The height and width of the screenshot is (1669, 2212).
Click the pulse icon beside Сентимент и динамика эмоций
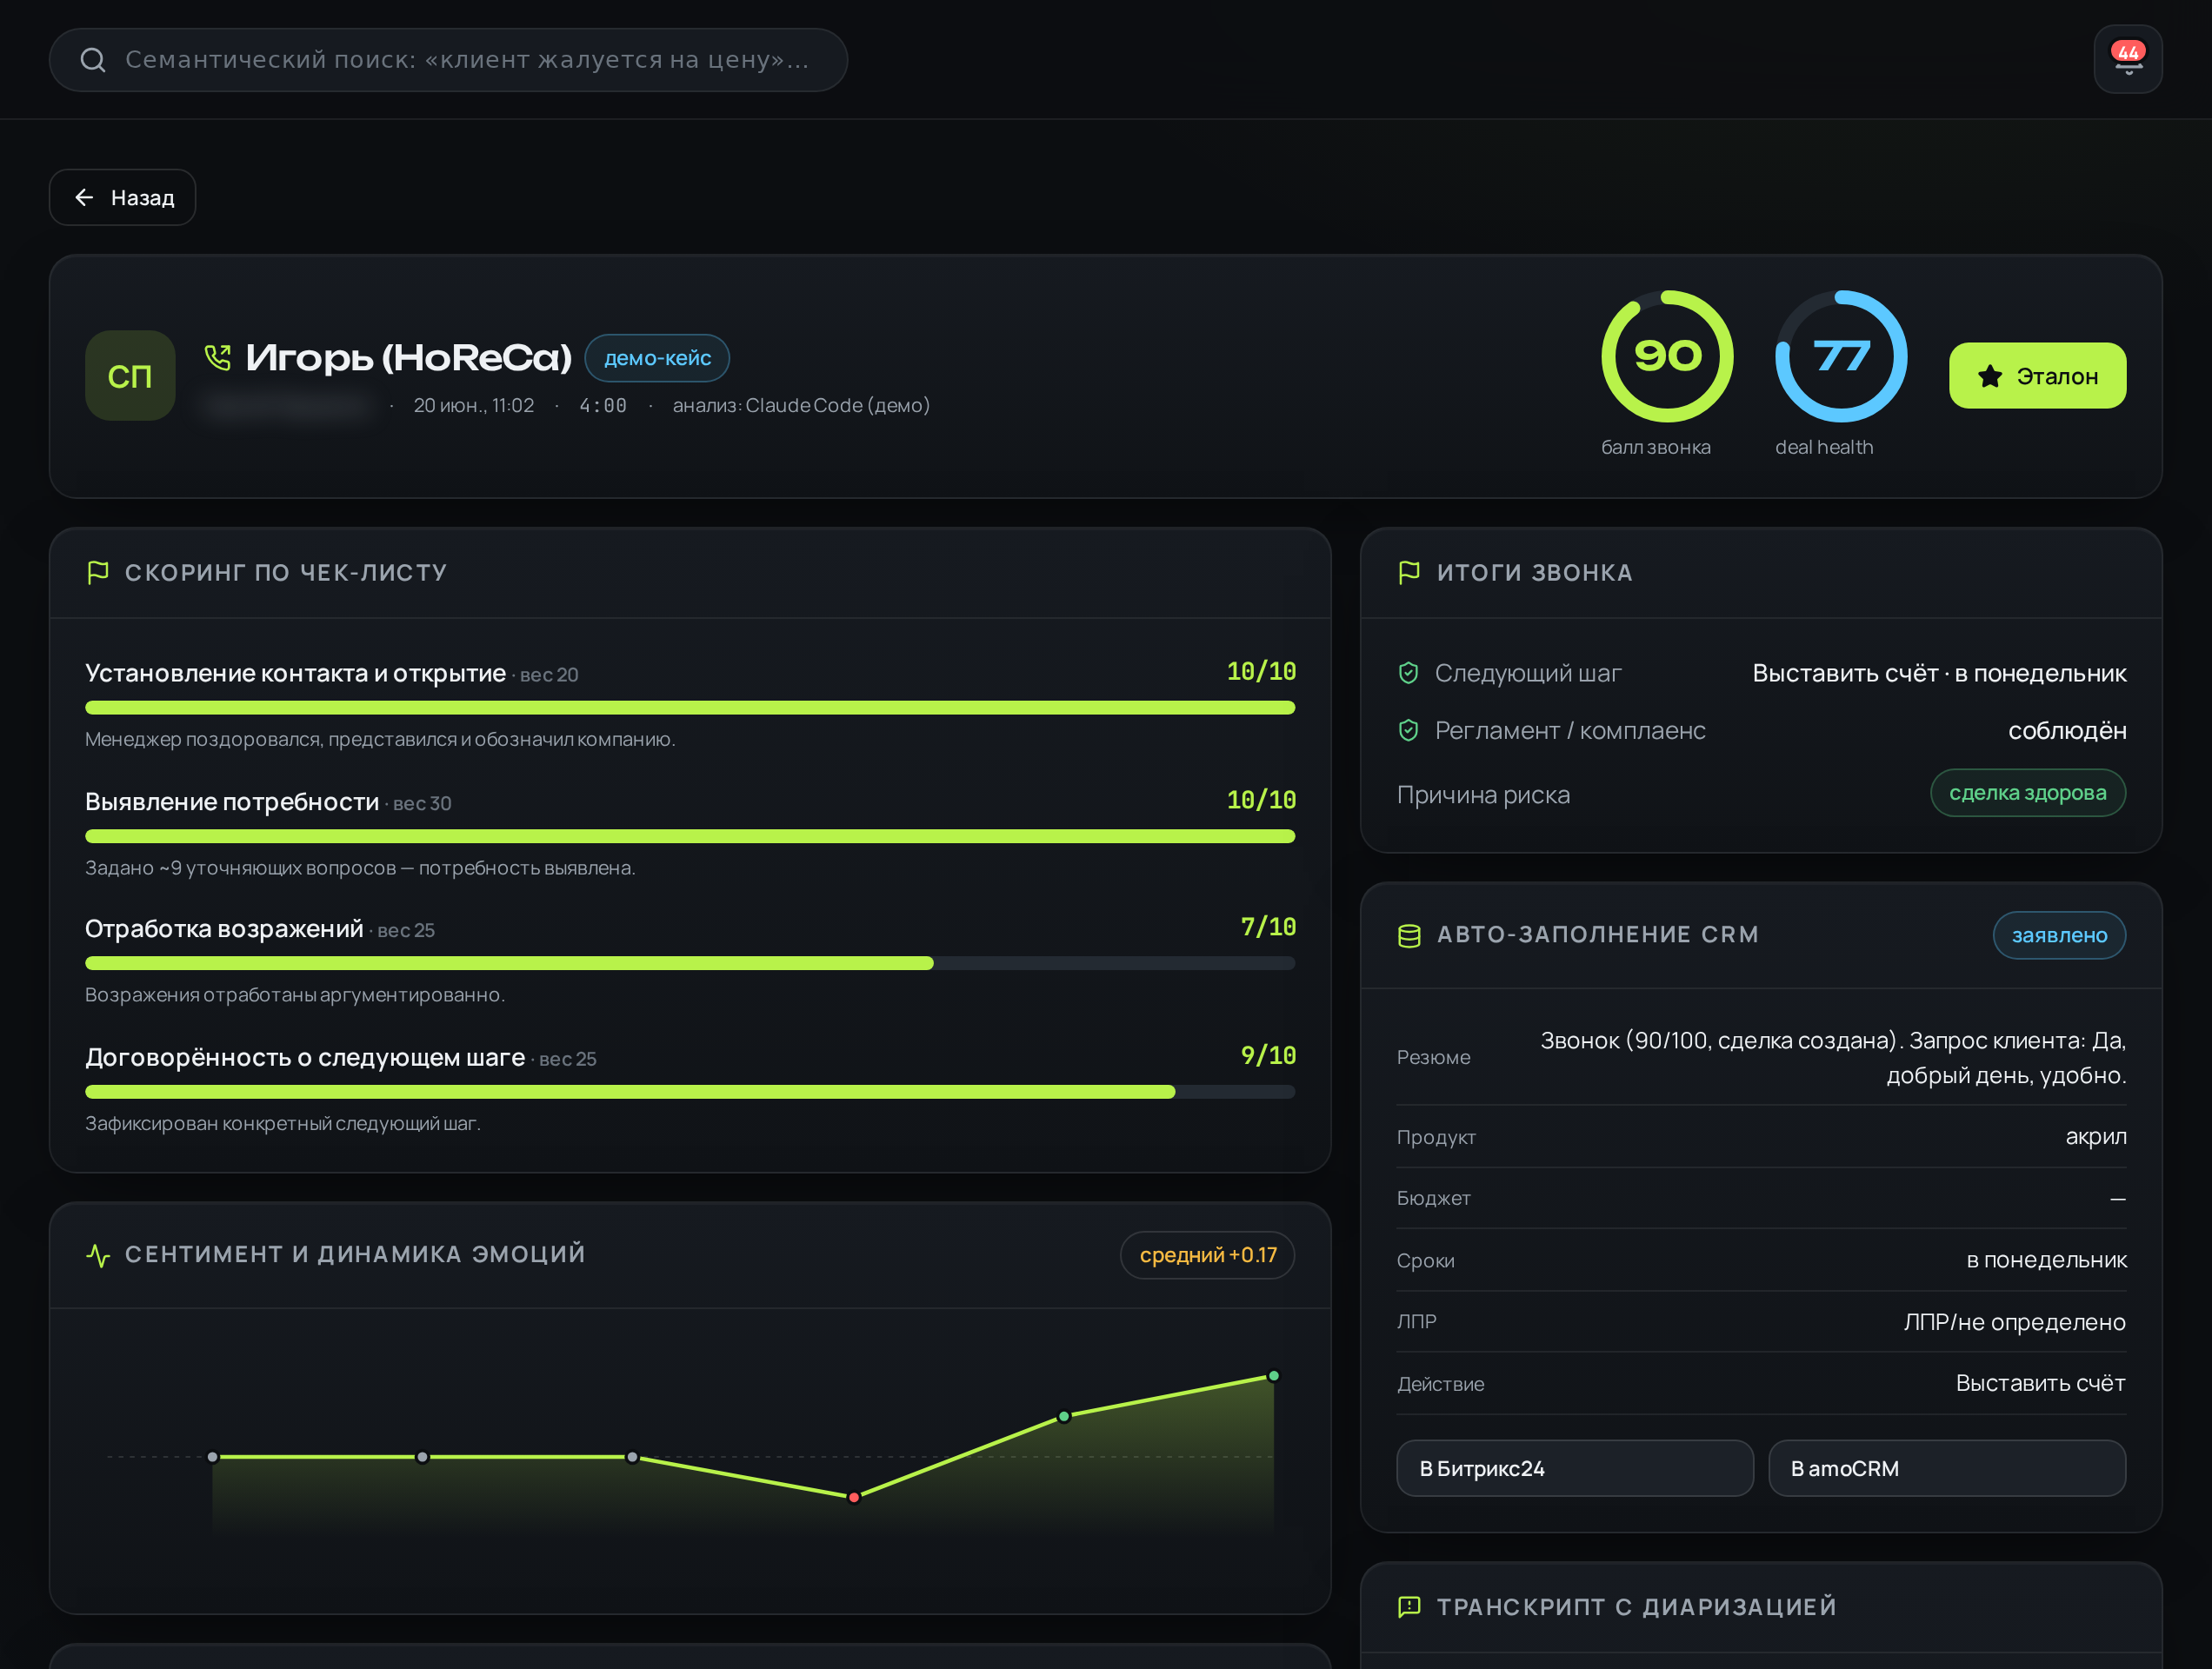tap(98, 1254)
